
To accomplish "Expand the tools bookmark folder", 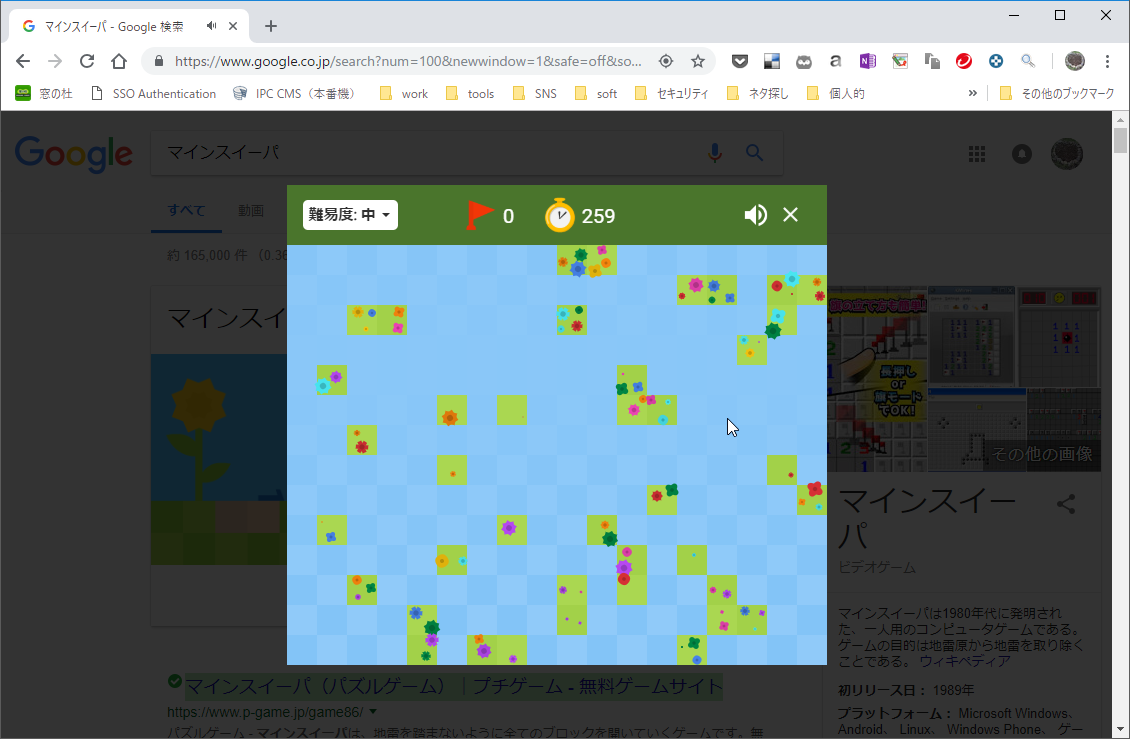I will point(470,93).
